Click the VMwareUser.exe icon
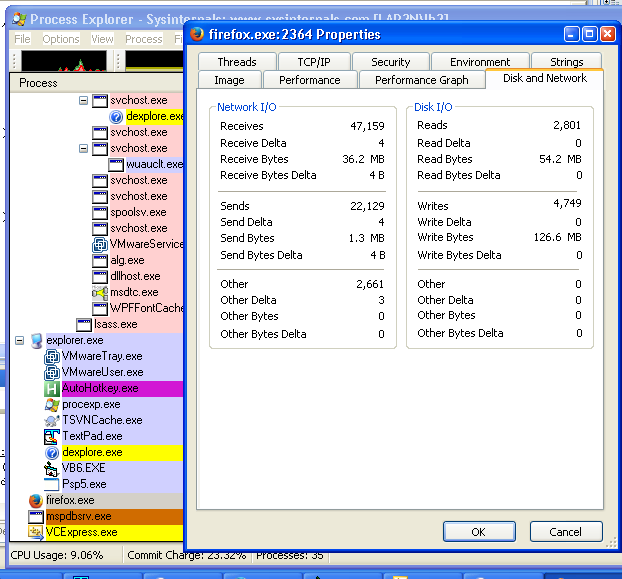The image size is (622, 579). point(52,372)
